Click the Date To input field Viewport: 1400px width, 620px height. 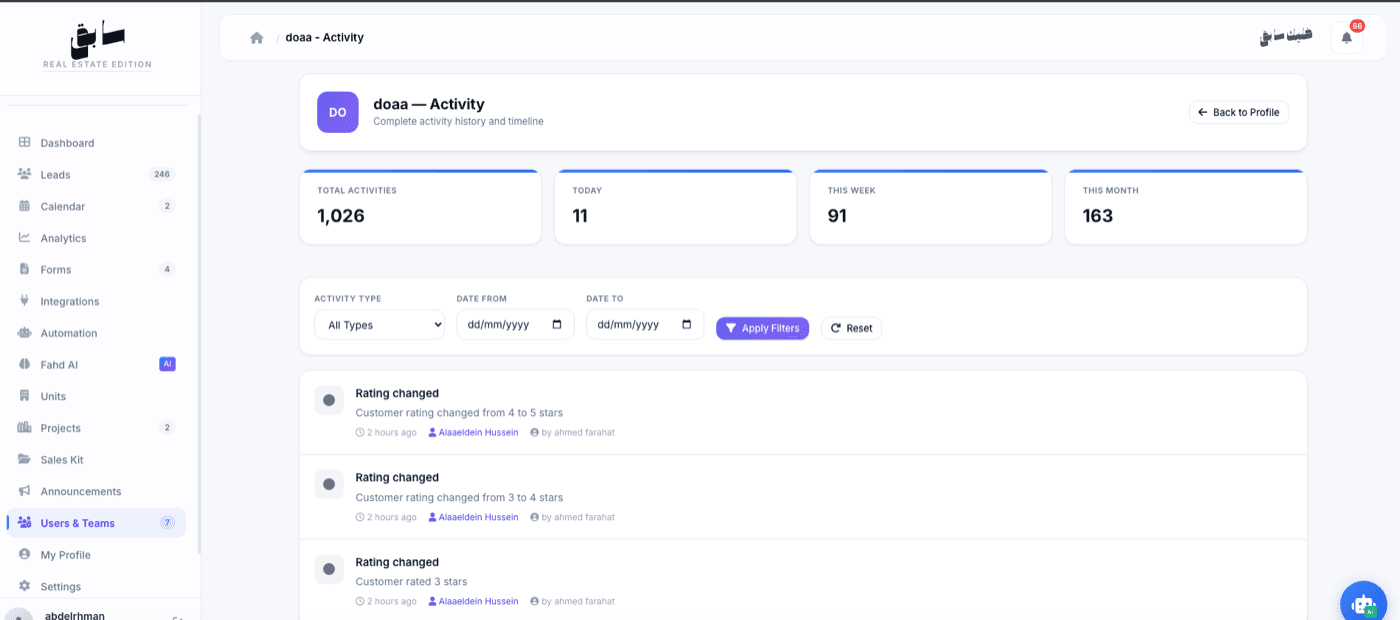pyautogui.click(x=645, y=325)
